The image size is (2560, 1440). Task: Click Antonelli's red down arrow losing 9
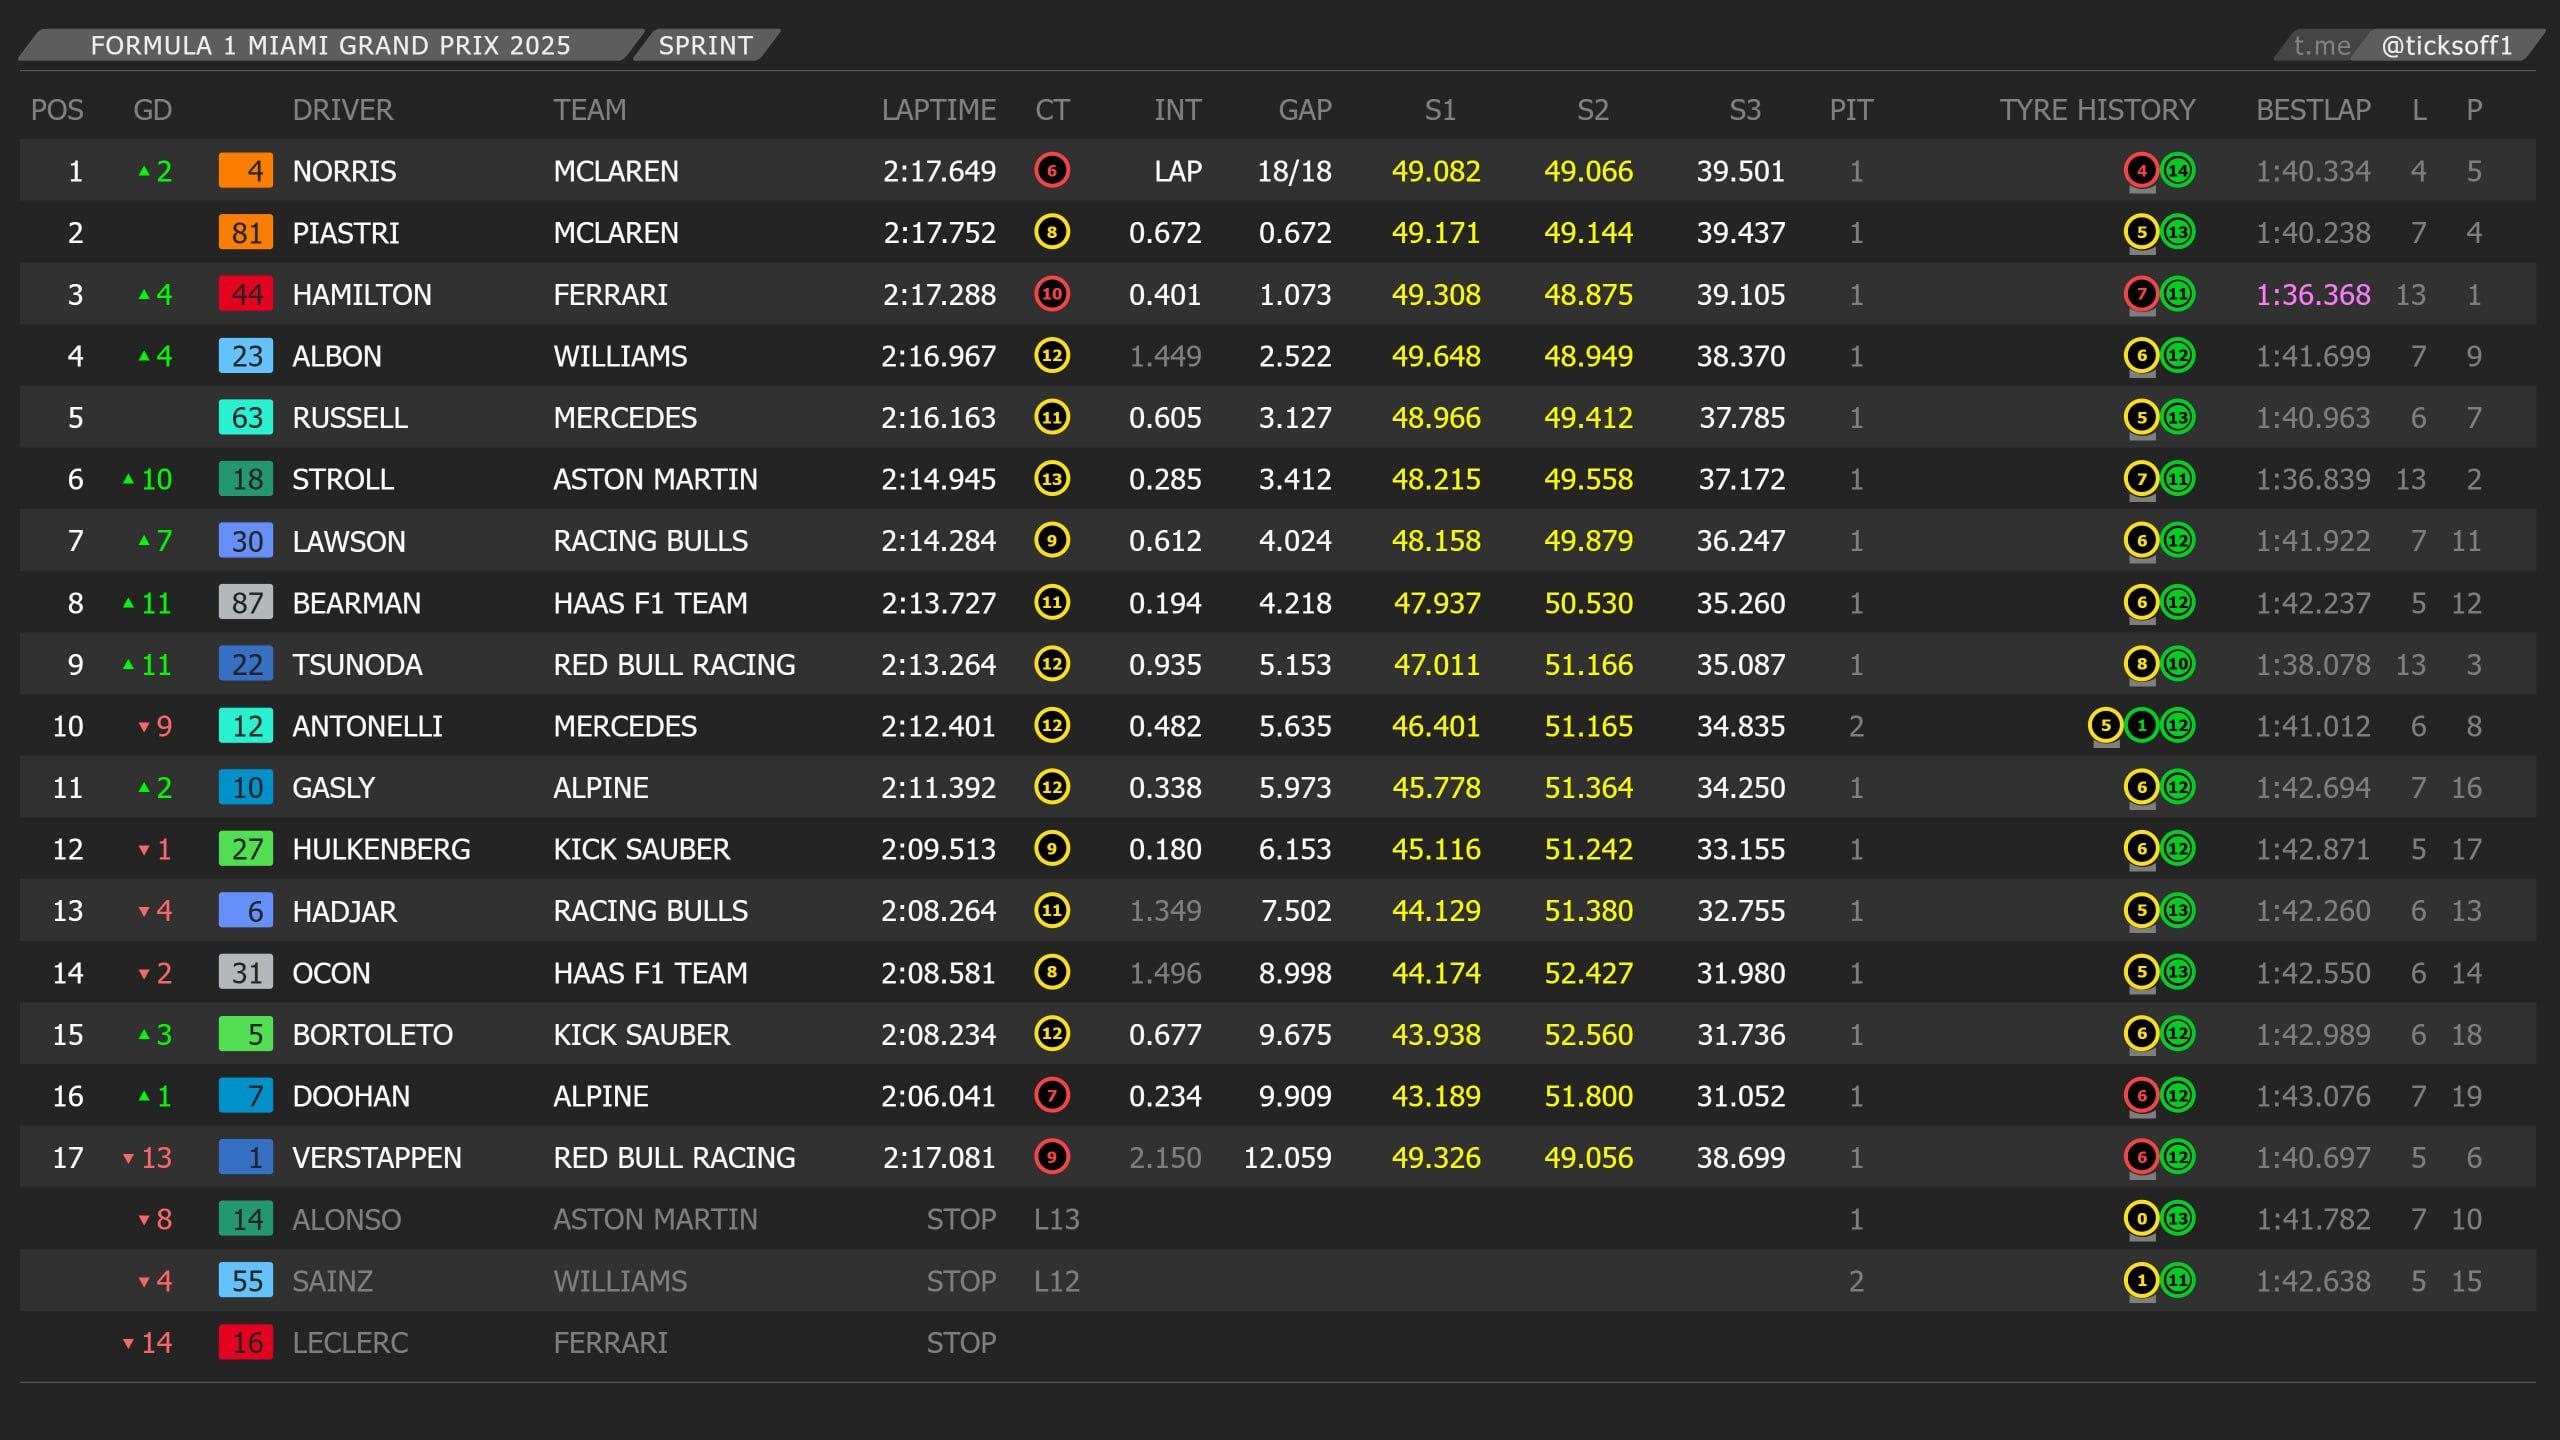(x=144, y=726)
